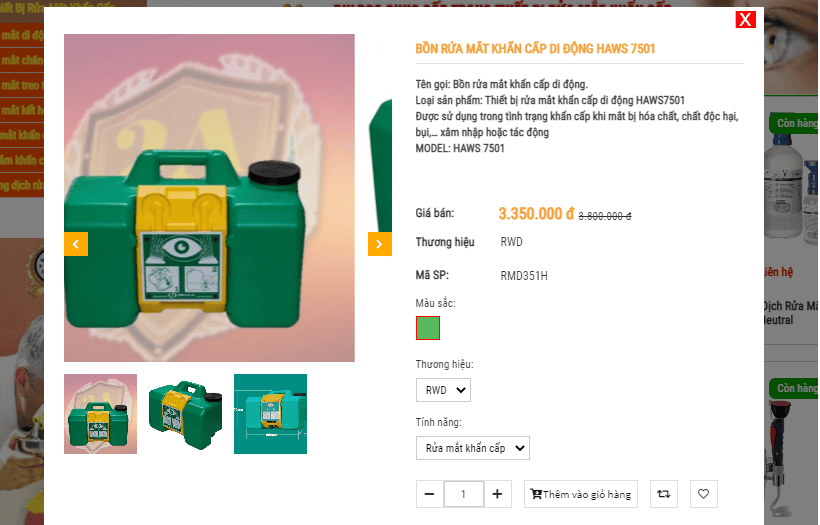Increase quantity with plus button
Viewport: 820px width, 525px height.
[497, 494]
